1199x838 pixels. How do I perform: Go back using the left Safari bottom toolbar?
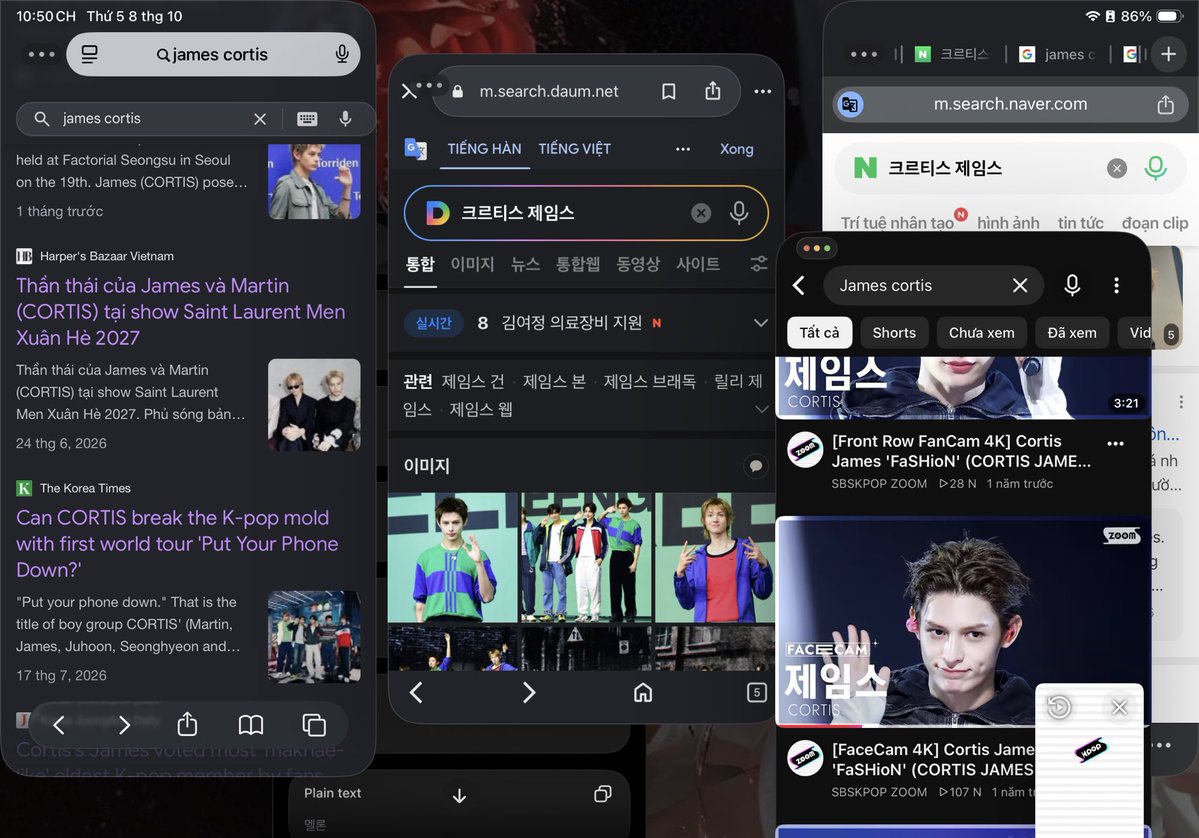[x=59, y=724]
